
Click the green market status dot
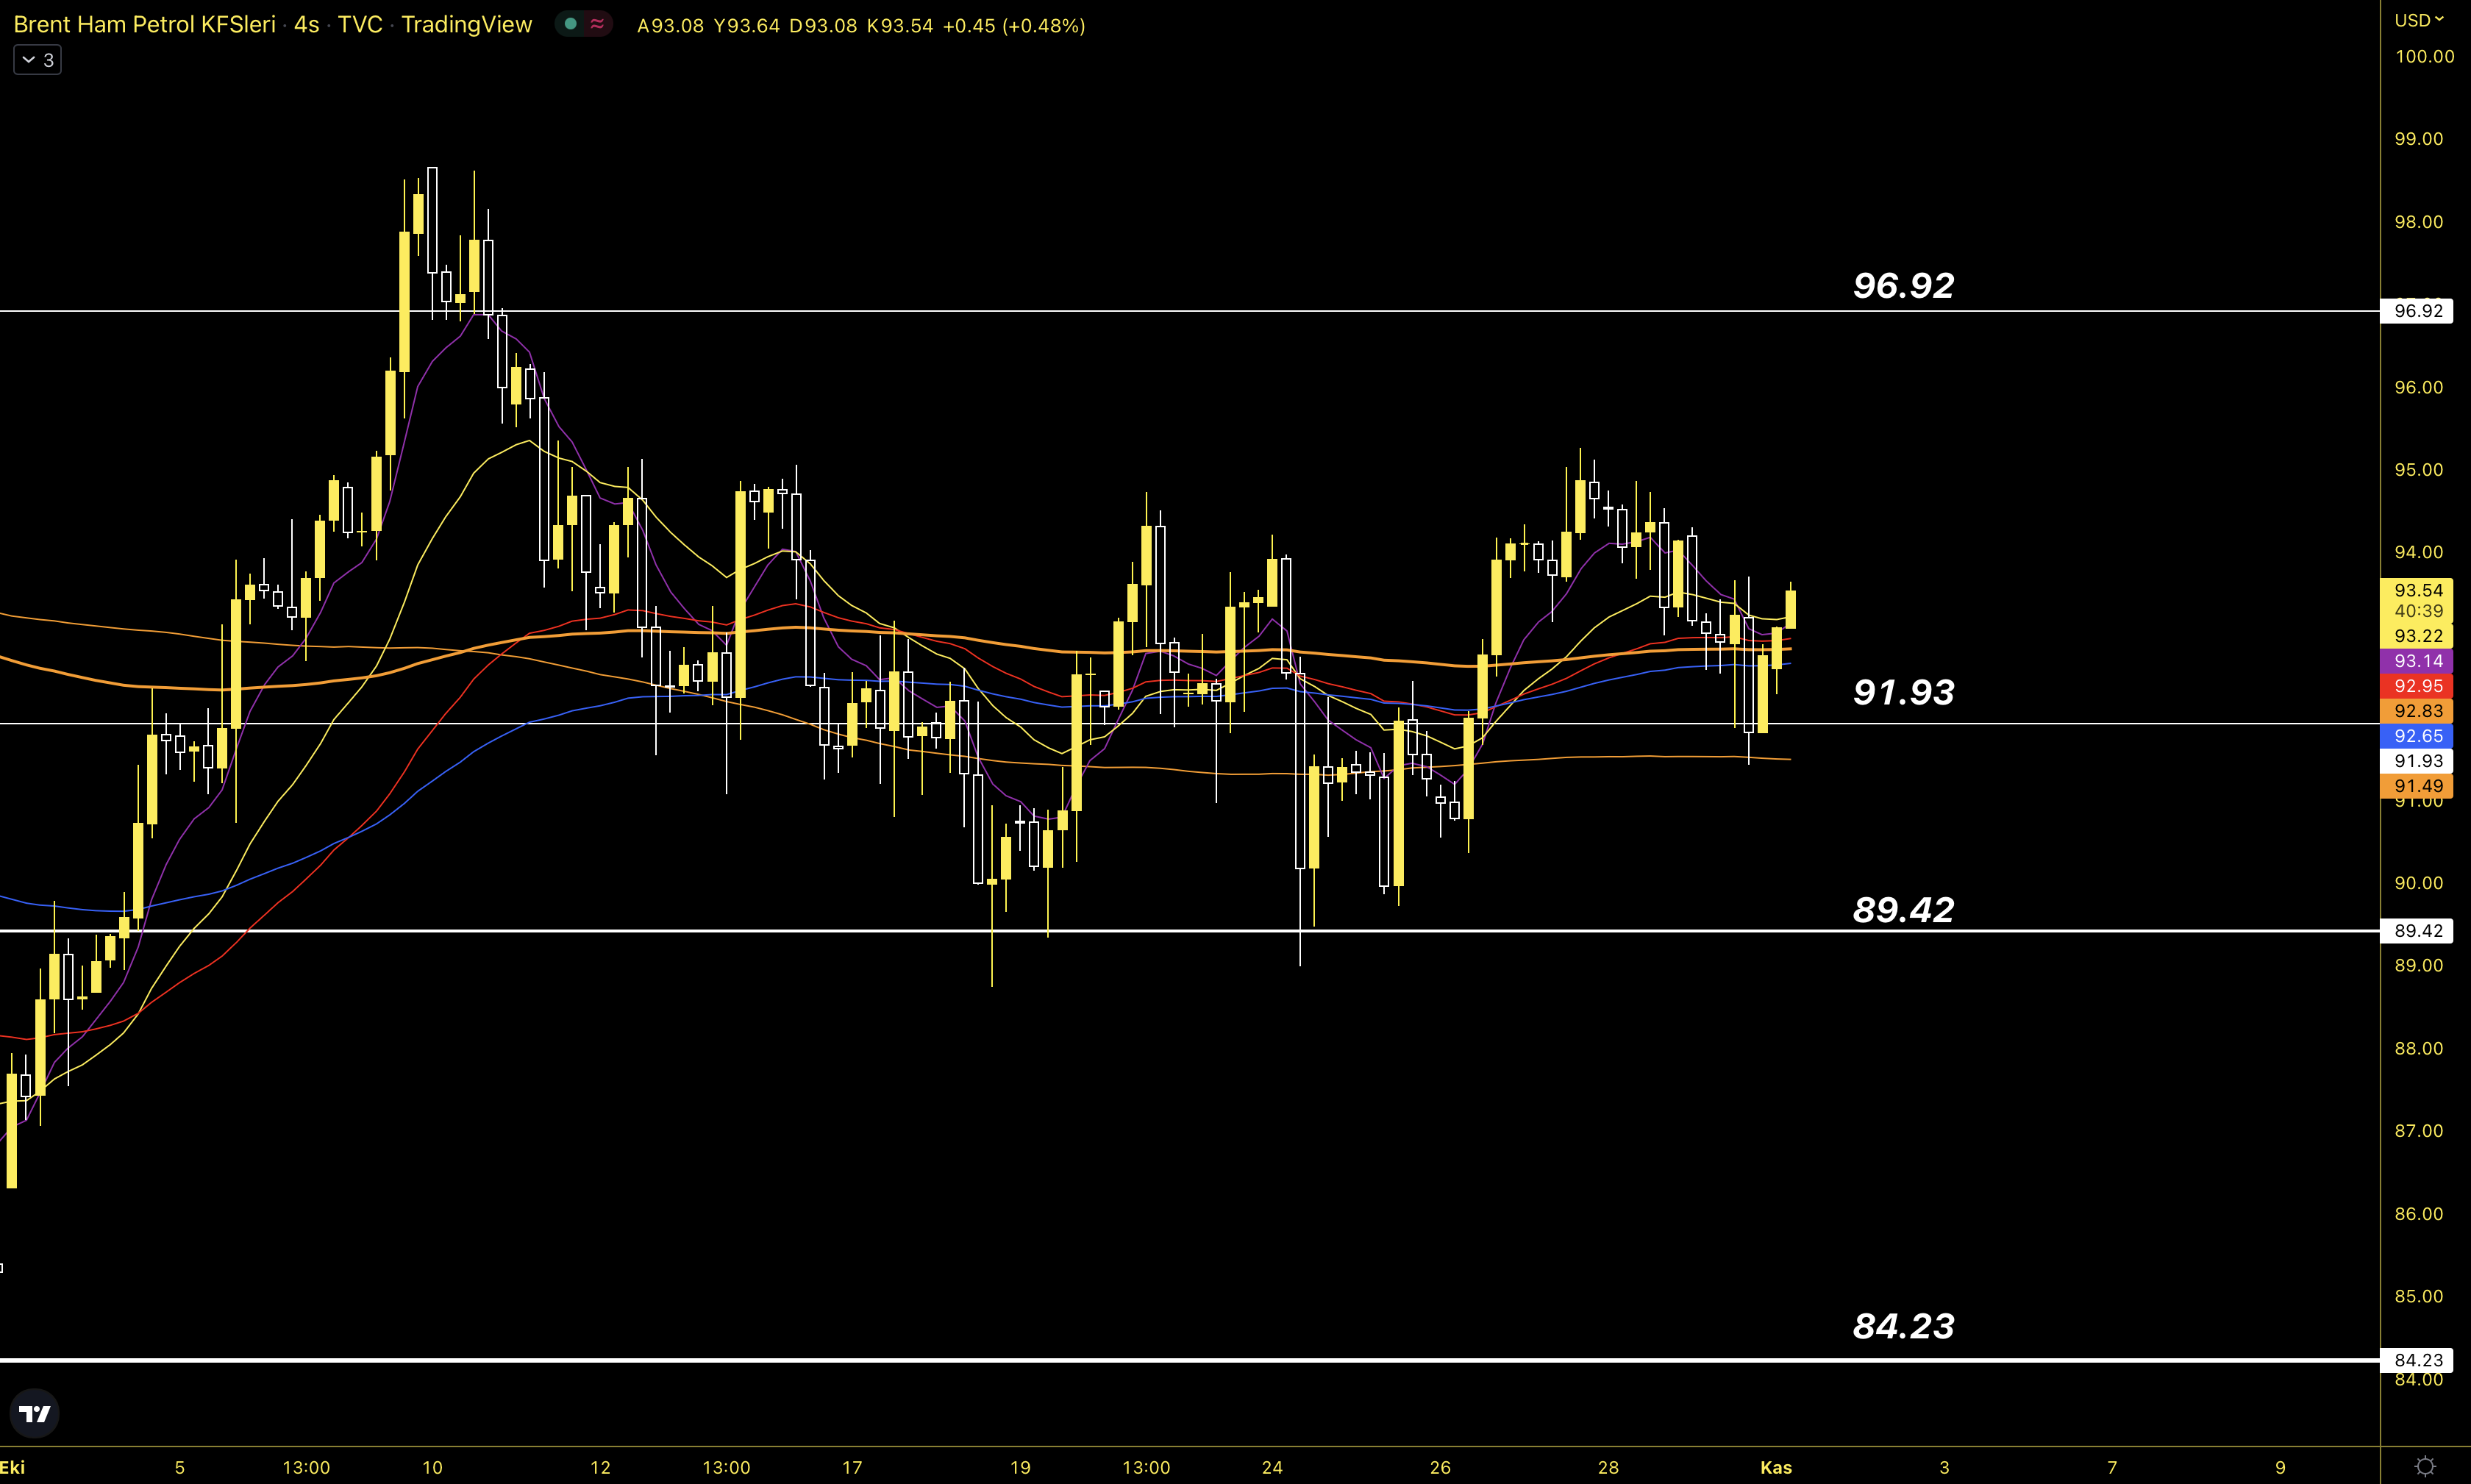(x=570, y=24)
